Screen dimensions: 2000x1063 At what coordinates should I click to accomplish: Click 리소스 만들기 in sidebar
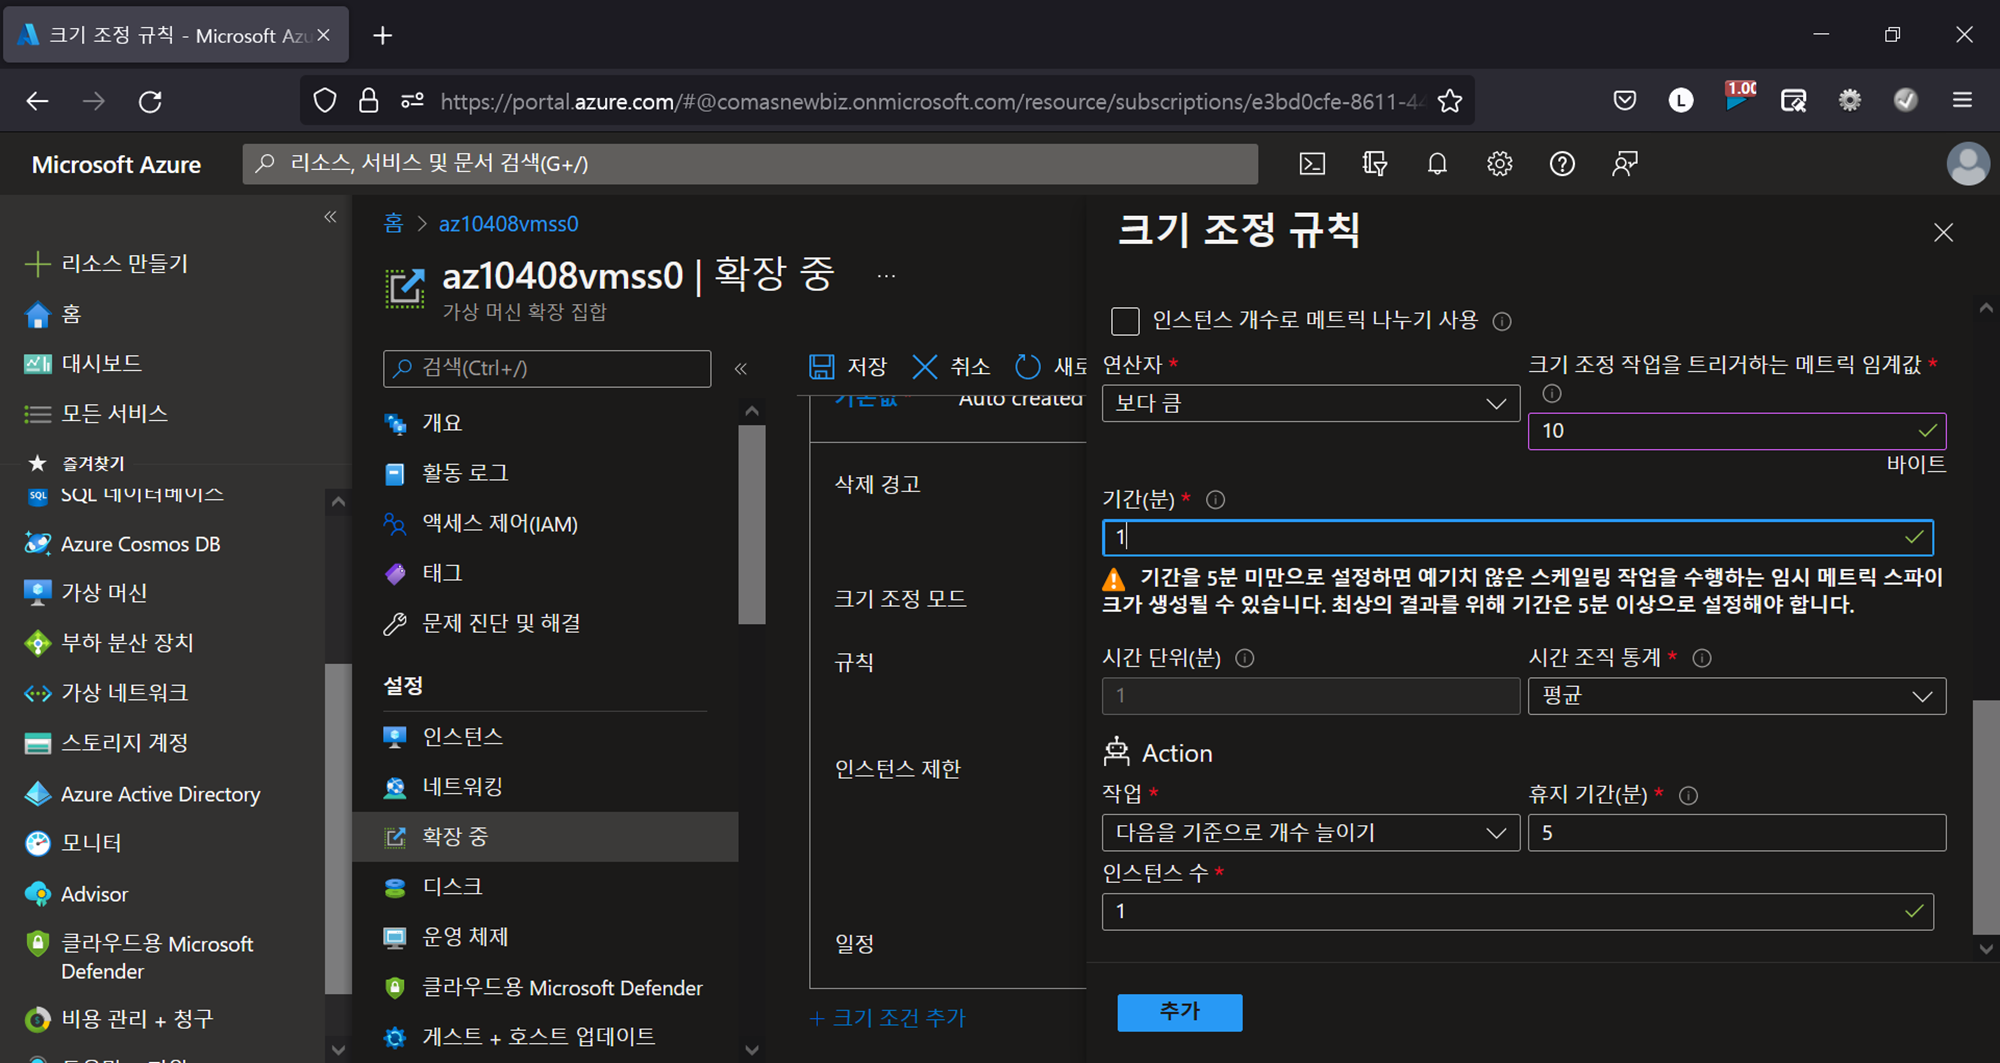point(107,264)
